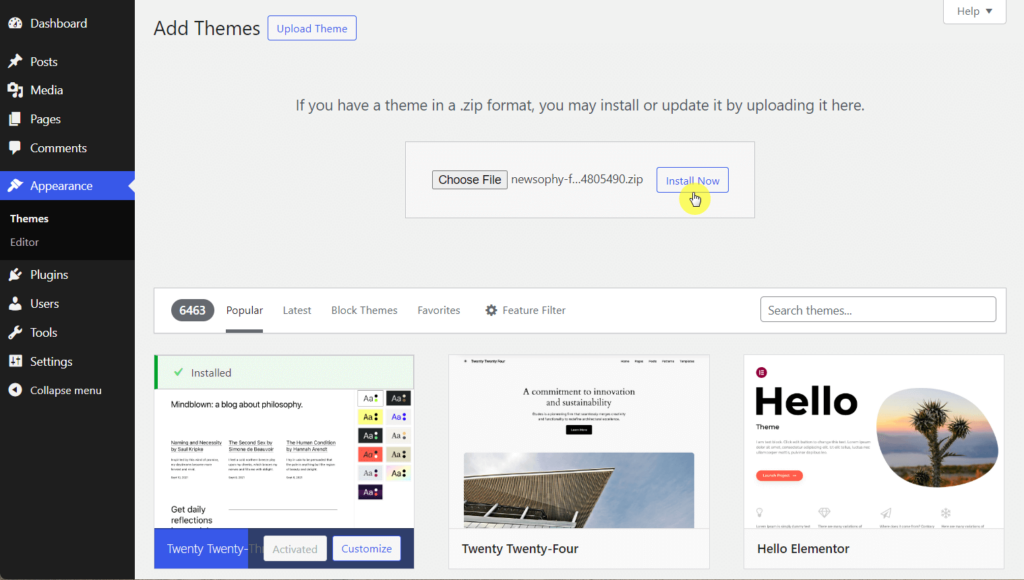
Task: Open the Help dropdown
Action: pyautogui.click(x=974, y=11)
